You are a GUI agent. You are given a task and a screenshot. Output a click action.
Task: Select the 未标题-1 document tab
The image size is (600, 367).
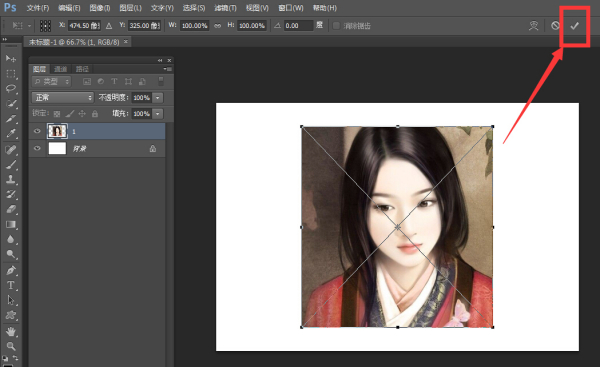tap(74, 42)
